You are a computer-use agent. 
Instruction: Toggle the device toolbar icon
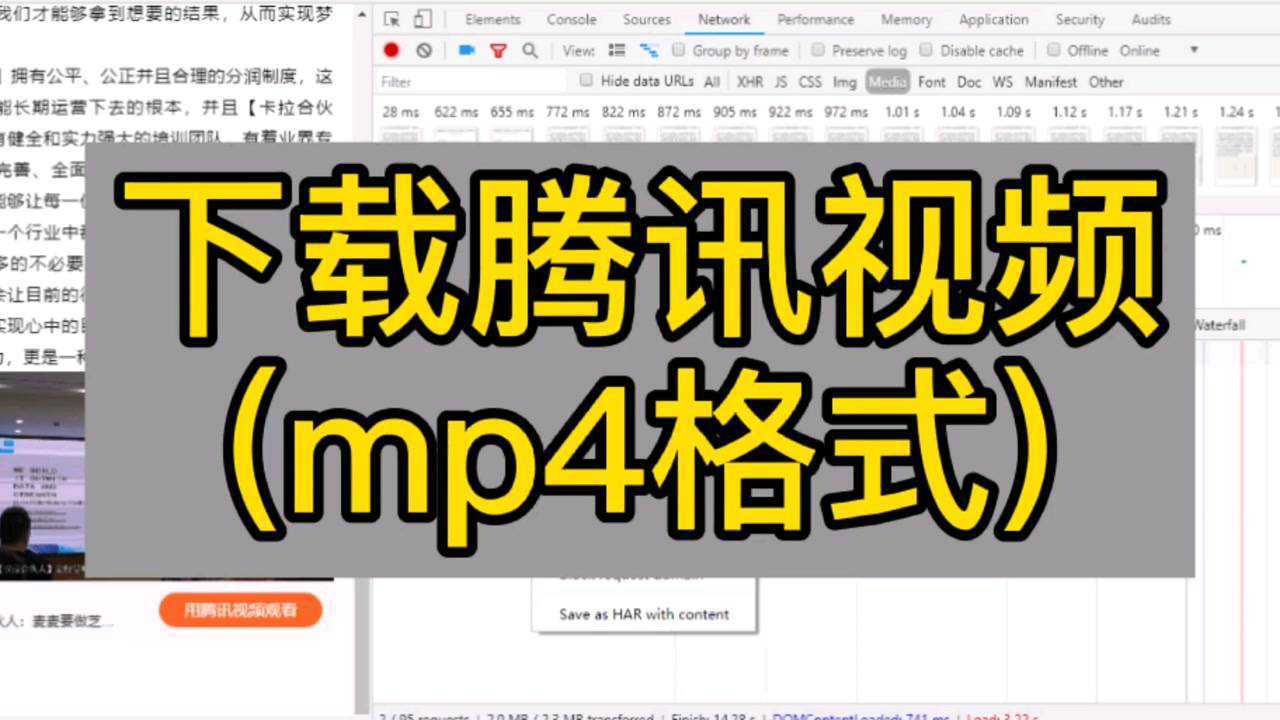click(x=422, y=19)
